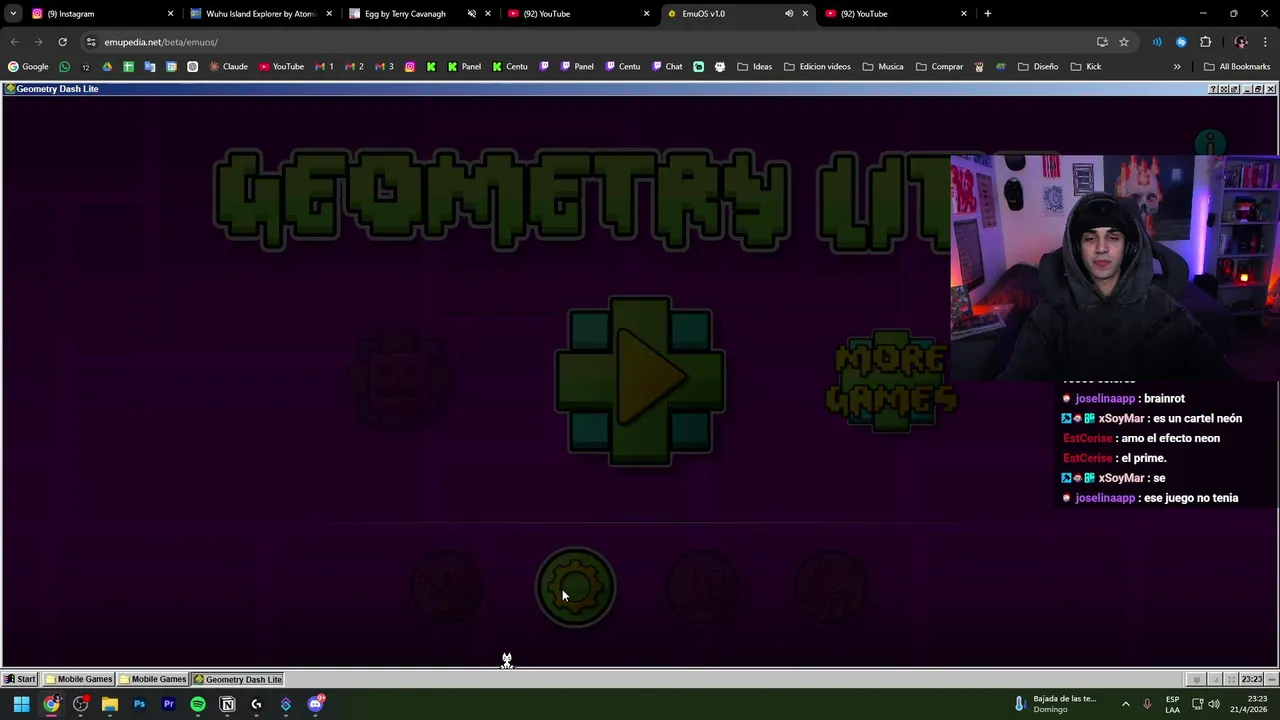1280x720 pixels.
Task: Show hidden bookmarks with the overflow chevron
Action: click(x=1177, y=67)
